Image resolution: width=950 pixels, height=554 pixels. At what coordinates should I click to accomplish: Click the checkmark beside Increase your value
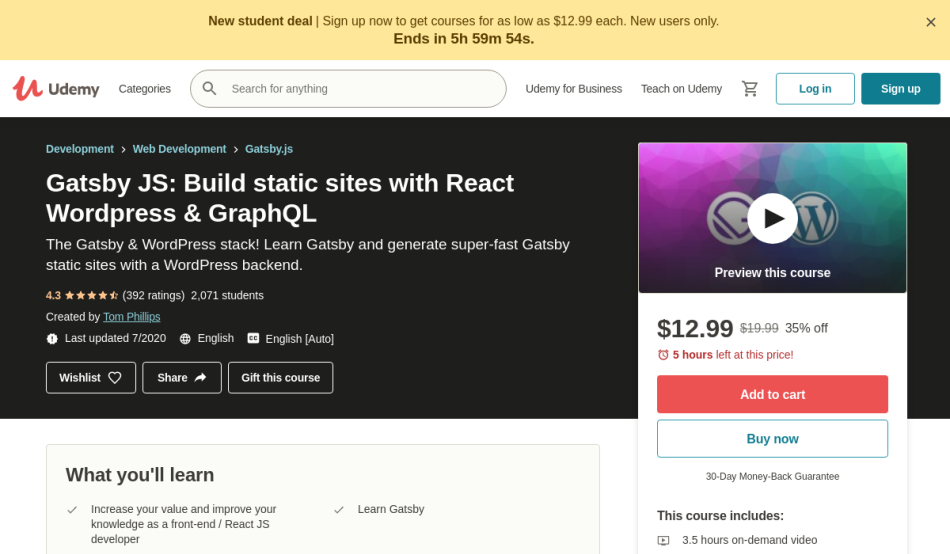[x=71, y=510]
